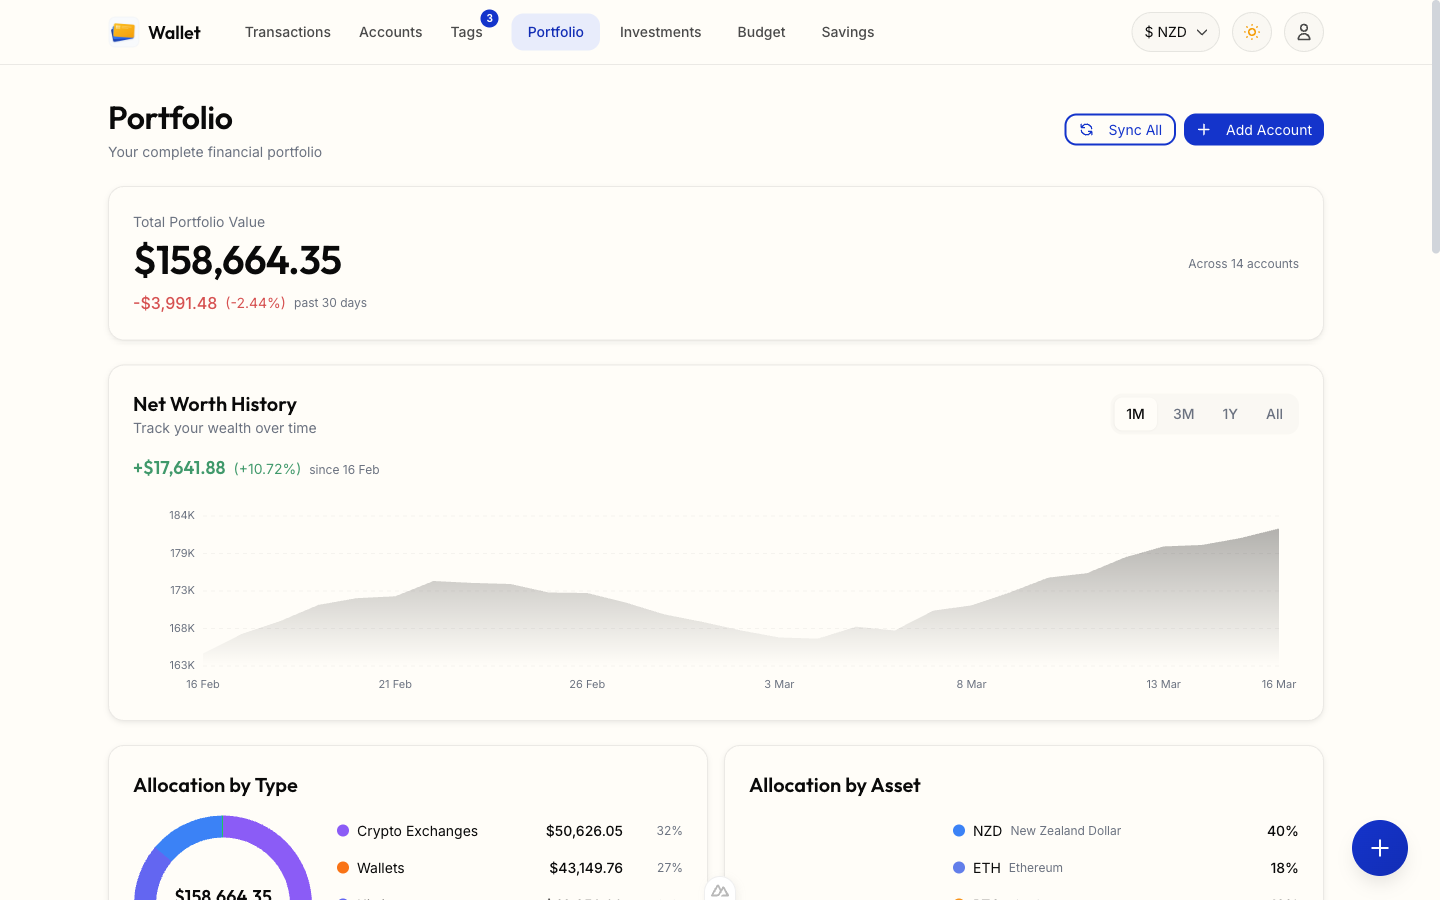
Task: Toggle light/dark theme with the sun icon
Action: pyautogui.click(x=1251, y=32)
